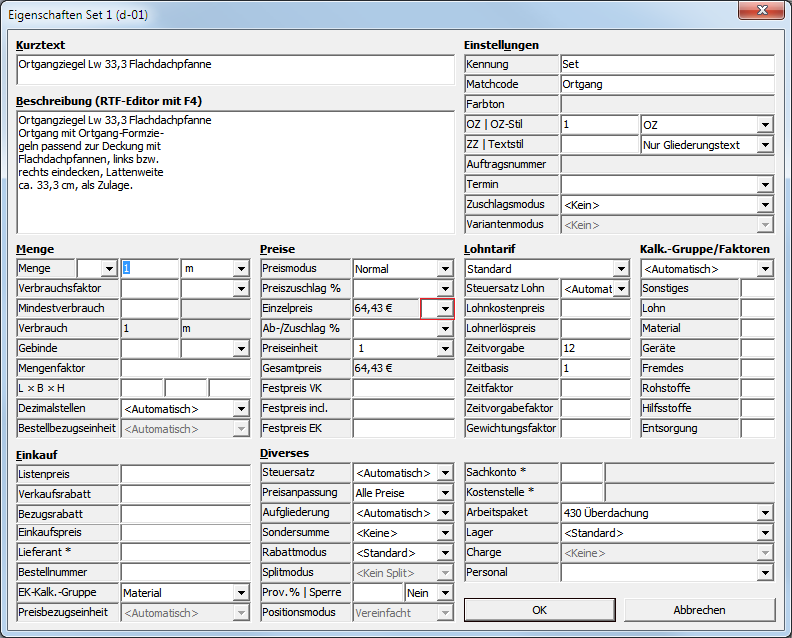Open the Kalk.-Gruppe dropdown showing Automatisch
Viewport: 792px width, 638px height.
pos(765,269)
